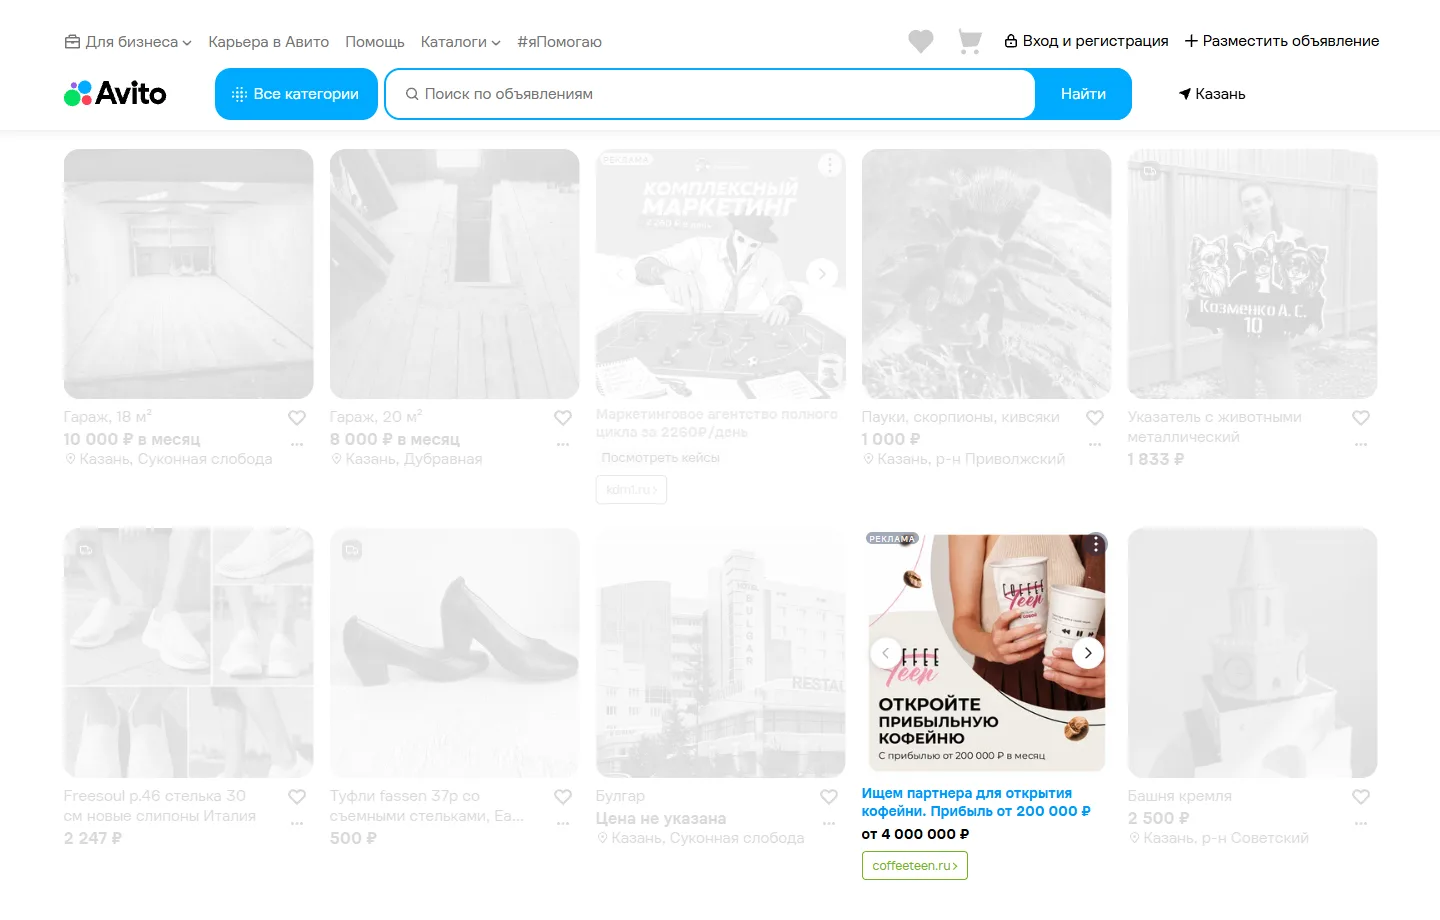Open more options for Freesoul слипоны listing
1440x920 pixels.
[x=297, y=823]
